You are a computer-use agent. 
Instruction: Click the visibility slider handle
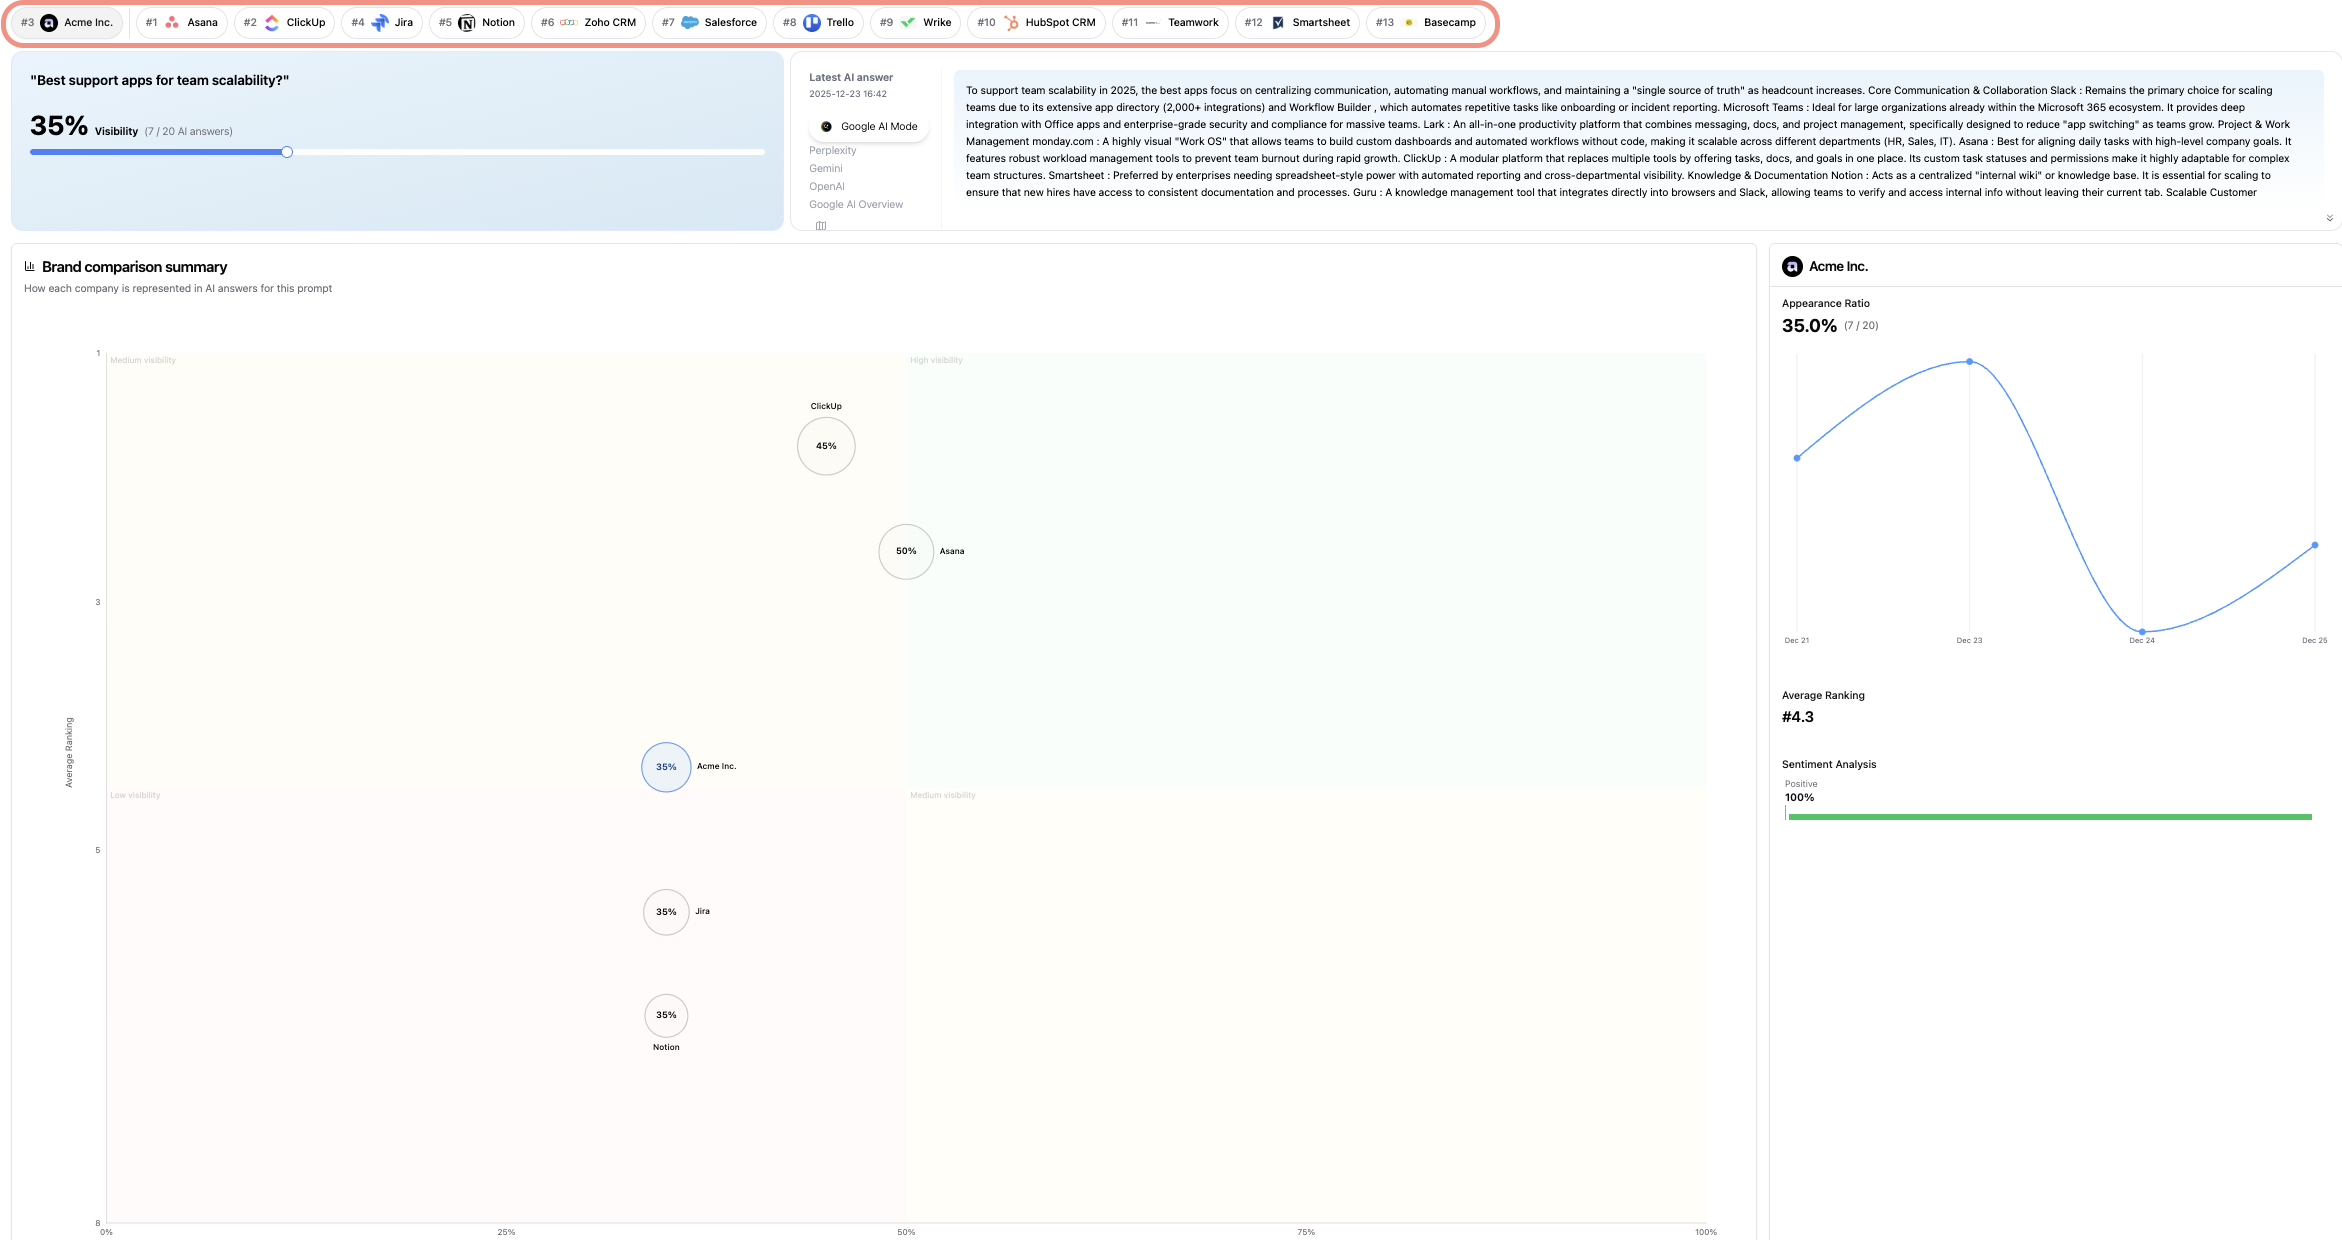click(x=287, y=152)
